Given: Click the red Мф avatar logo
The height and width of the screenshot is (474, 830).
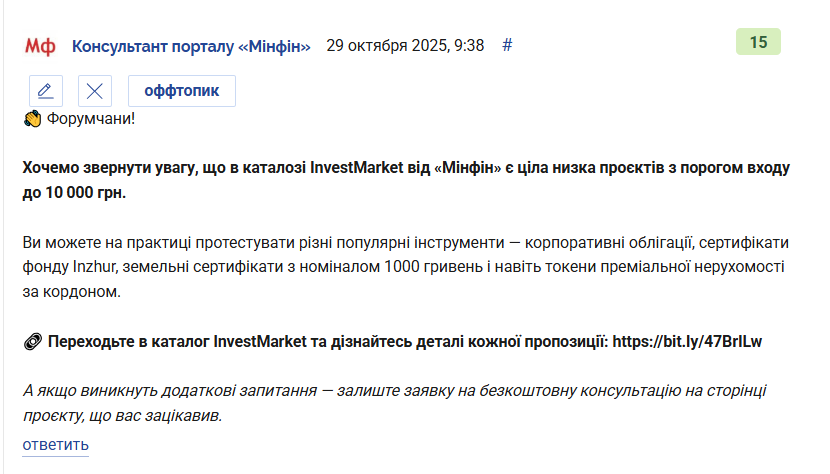Looking at the screenshot, I should tap(40, 47).
